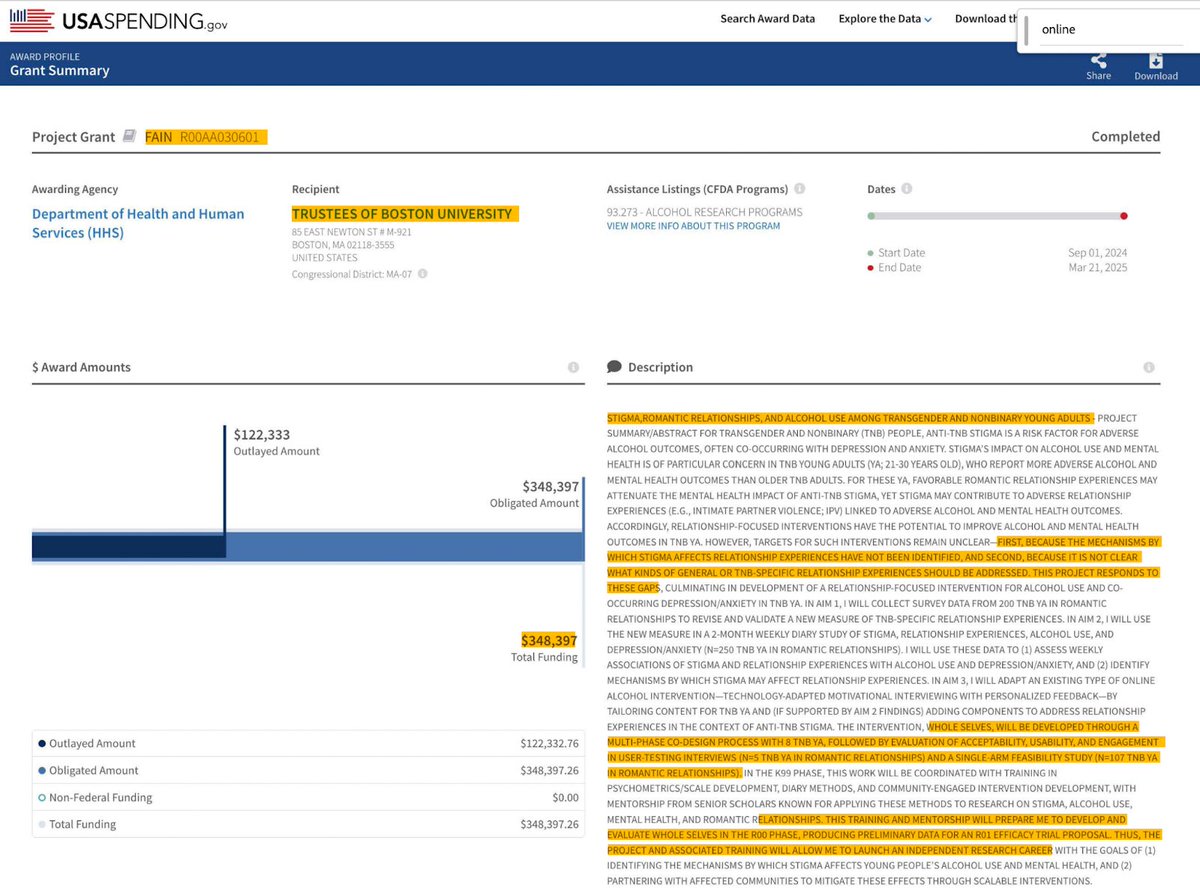
Task: Open Department of Health and Human Services link
Action: [x=138, y=223]
